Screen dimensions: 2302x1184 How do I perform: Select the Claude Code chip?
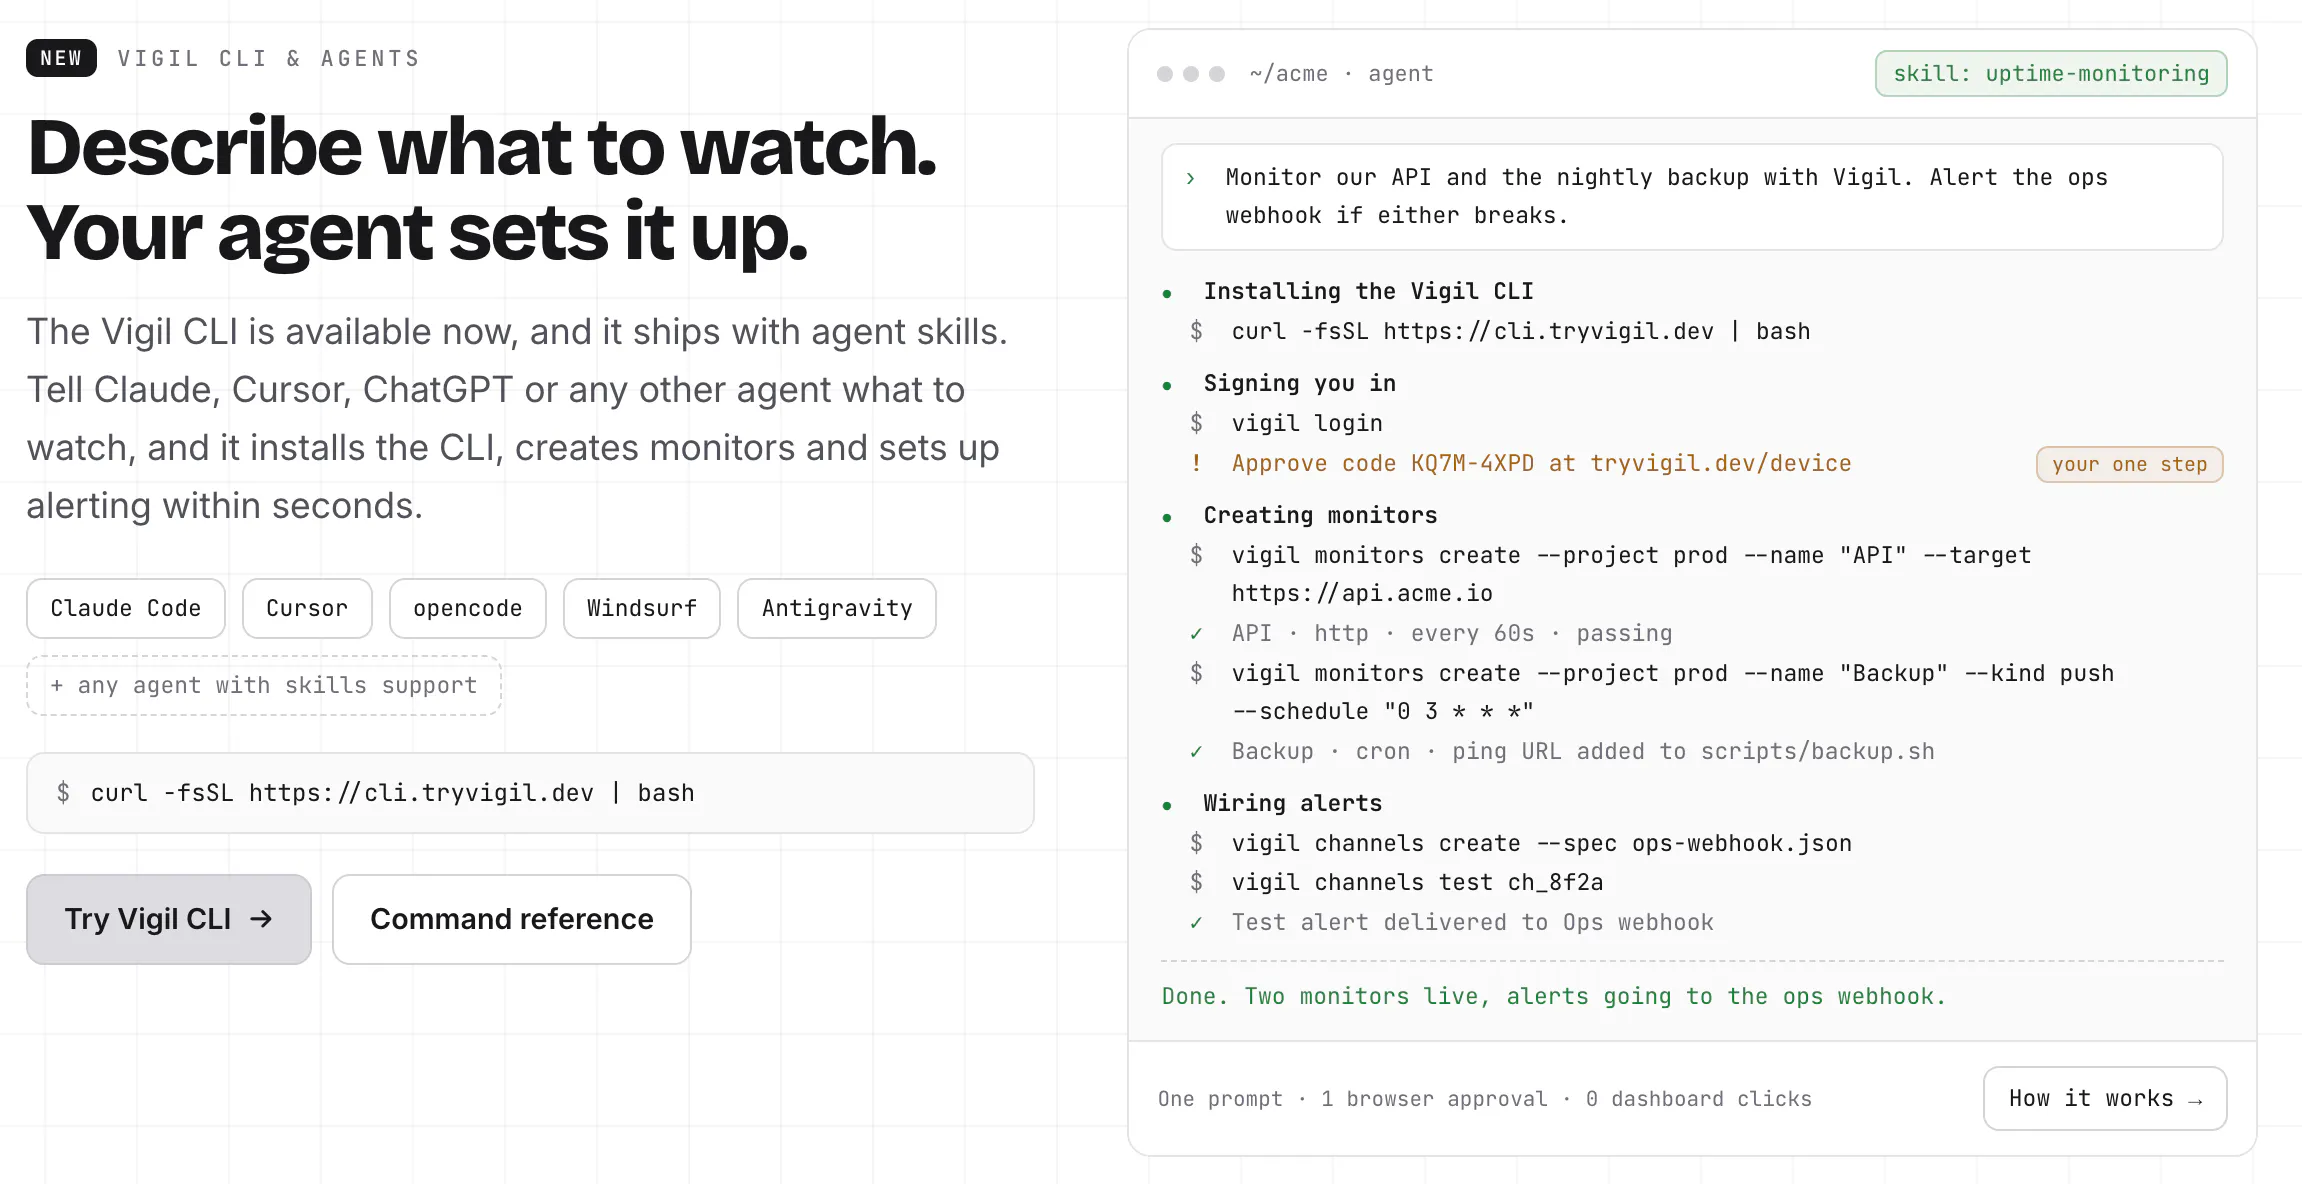pyautogui.click(x=126, y=608)
